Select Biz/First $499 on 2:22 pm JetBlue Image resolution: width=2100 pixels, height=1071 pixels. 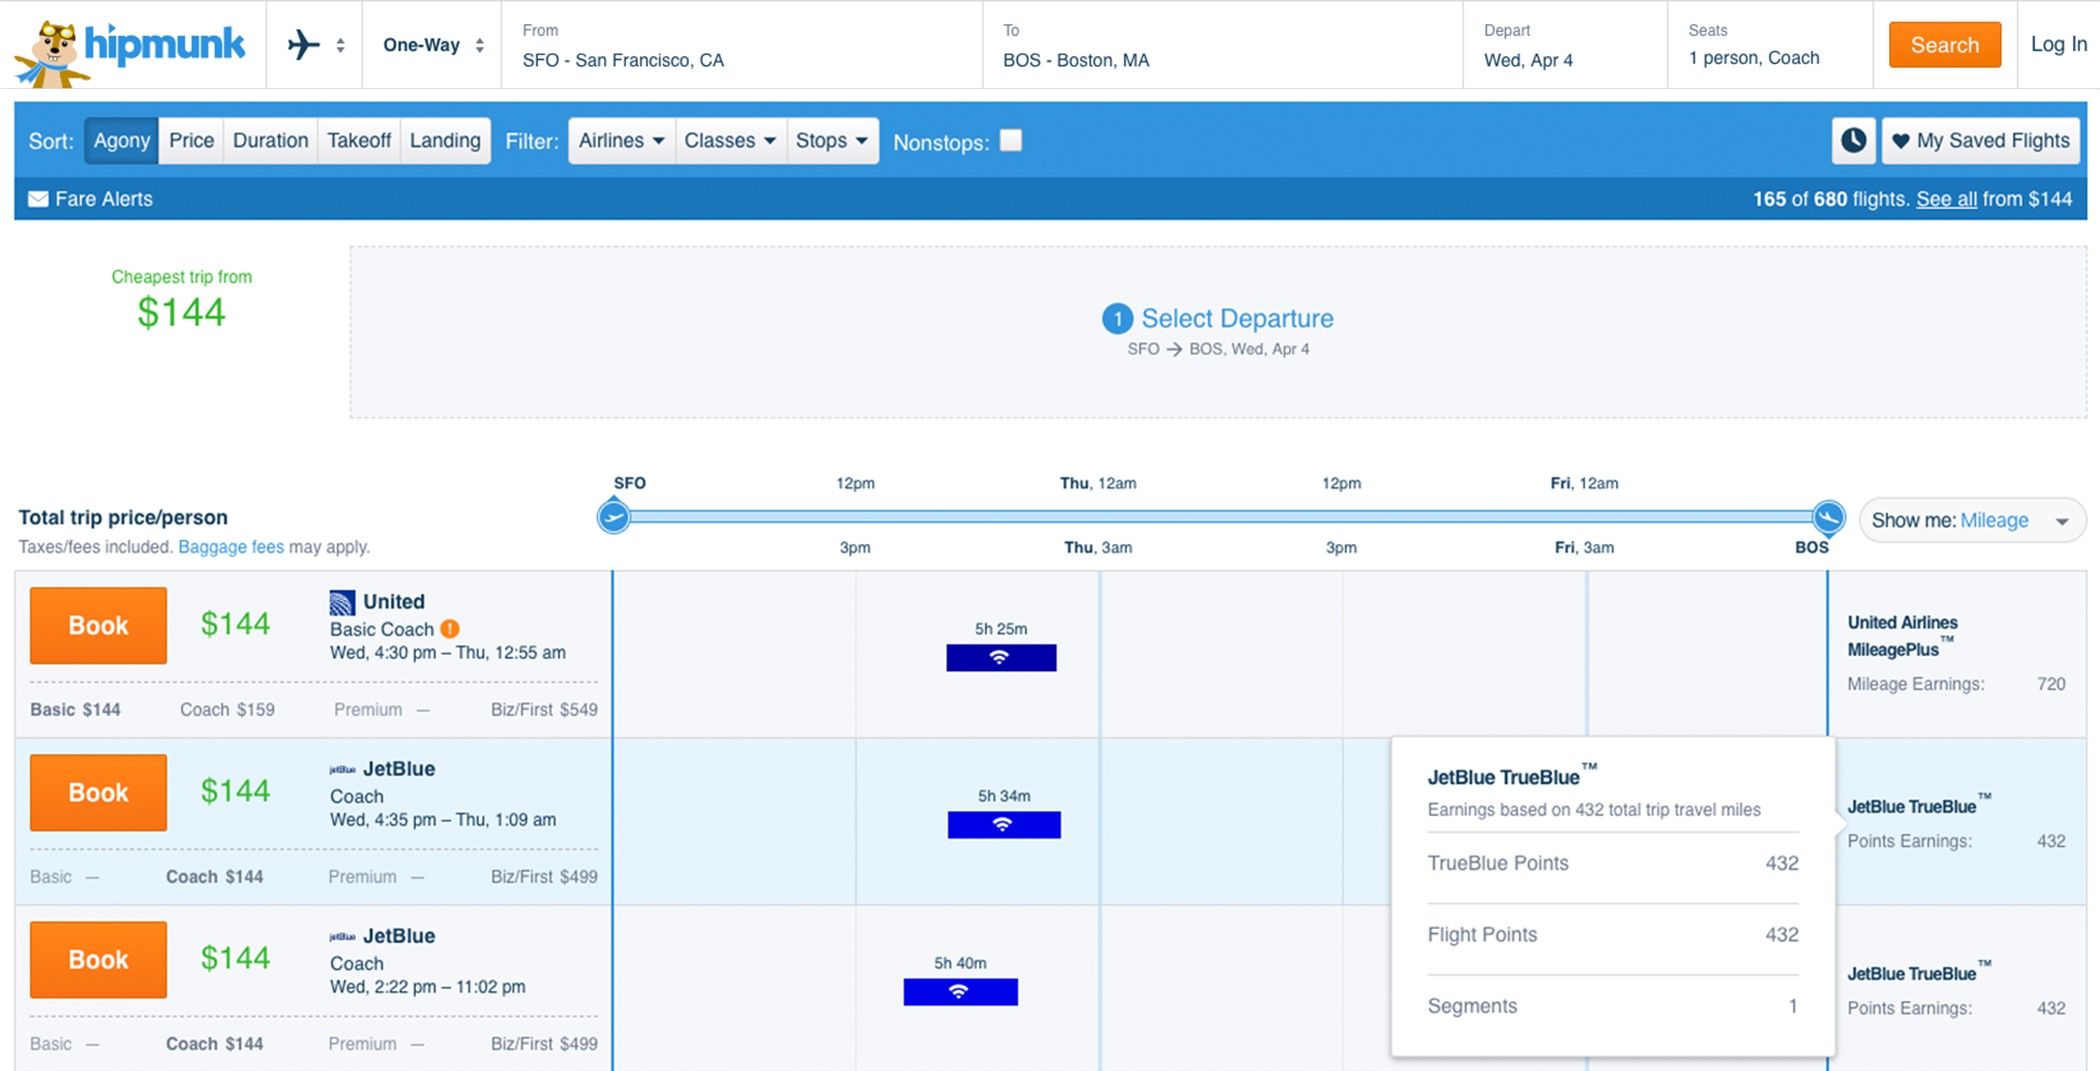point(544,1044)
